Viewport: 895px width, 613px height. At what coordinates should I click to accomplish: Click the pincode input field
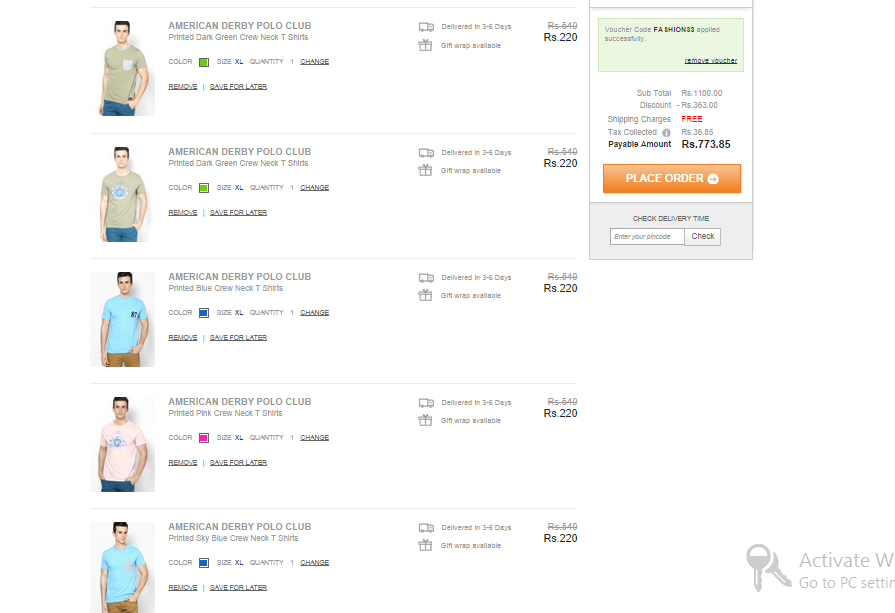point(647,236)
